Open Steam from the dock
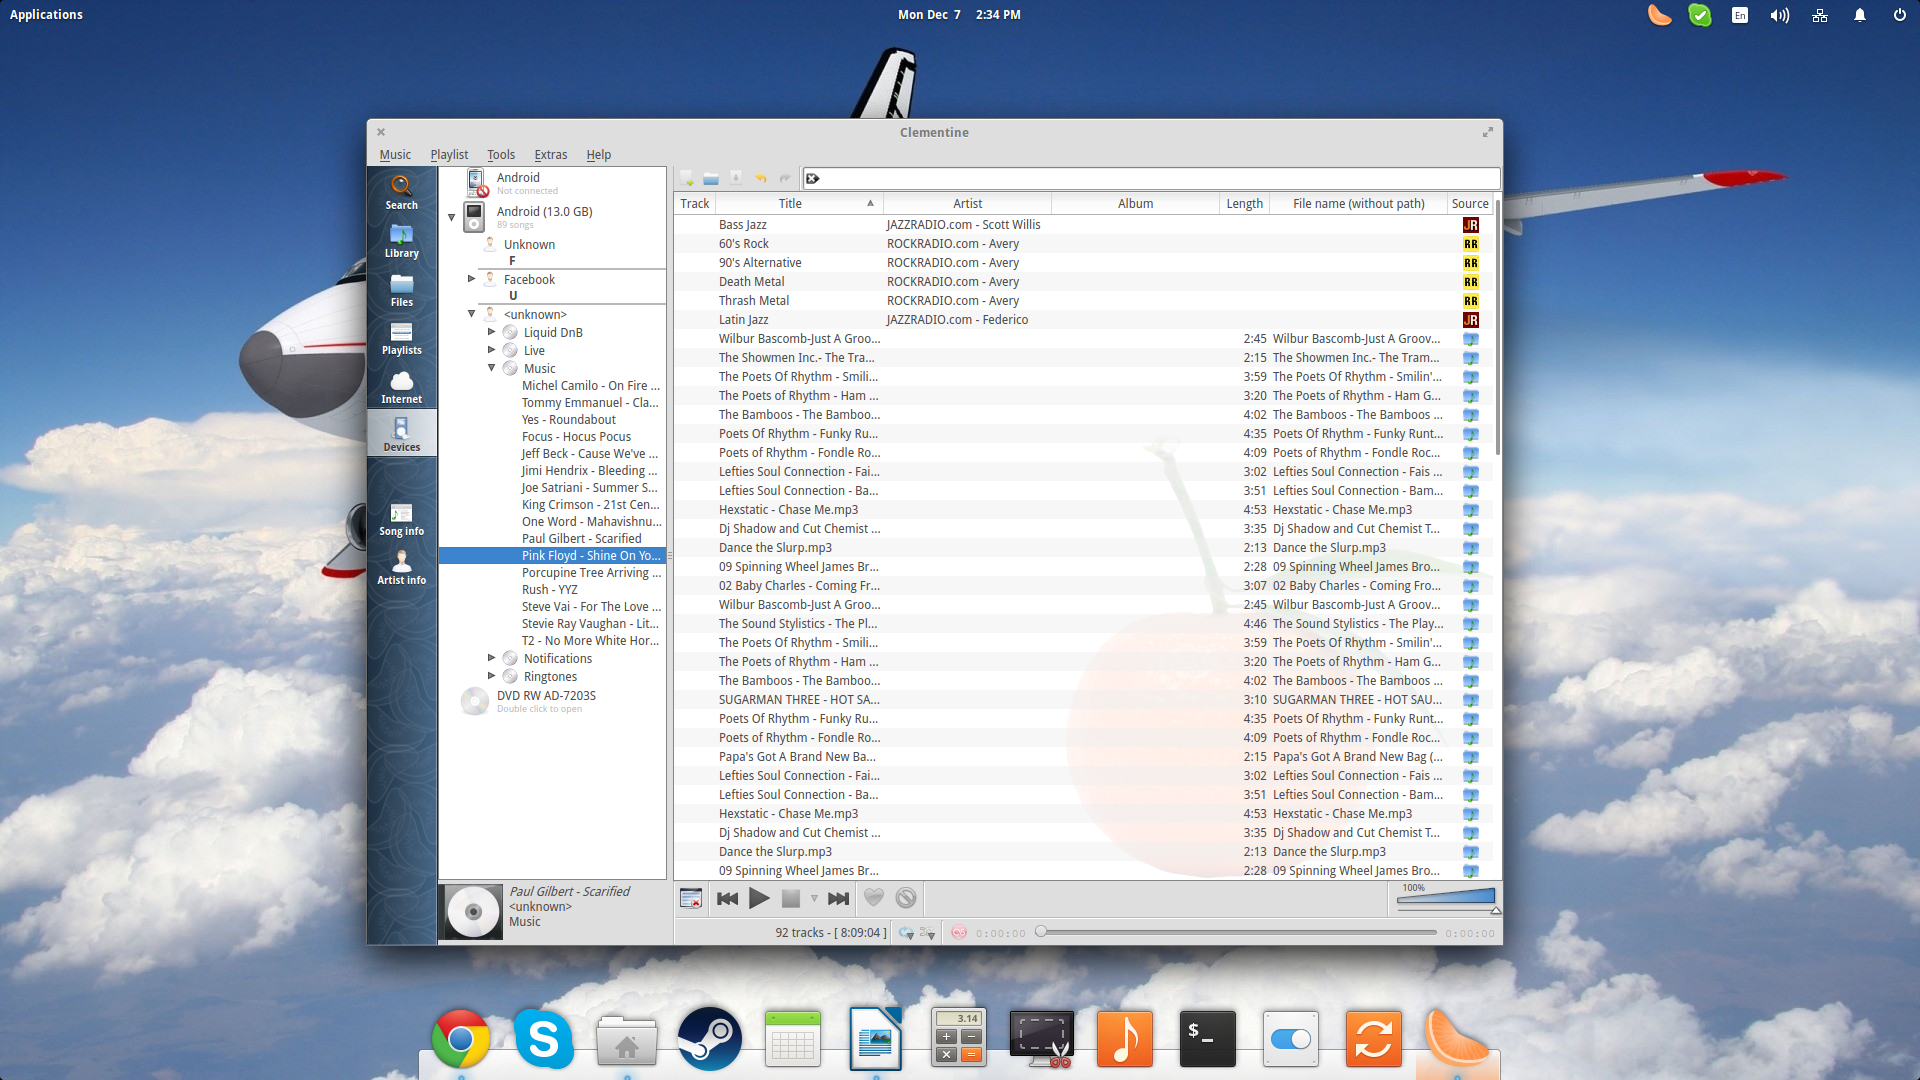Viewport: 1920px width, 1080px height. click(x=709, y=1038)
